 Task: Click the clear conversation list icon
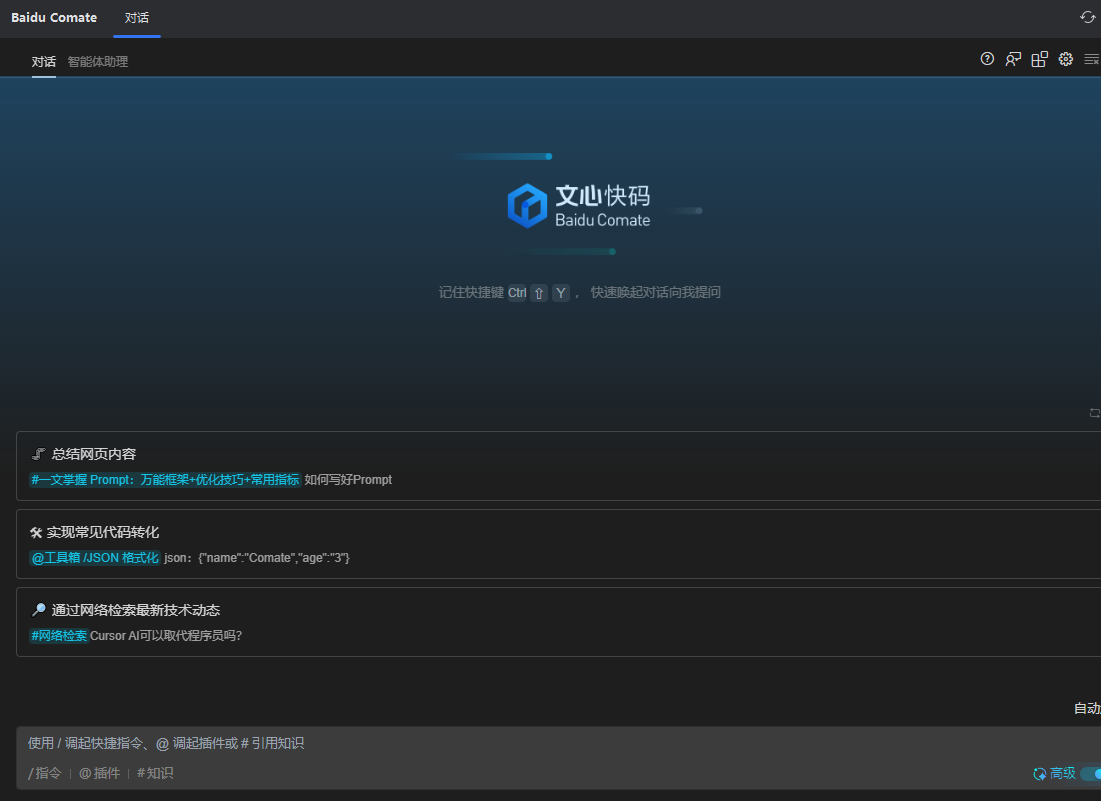point(1092,59)
